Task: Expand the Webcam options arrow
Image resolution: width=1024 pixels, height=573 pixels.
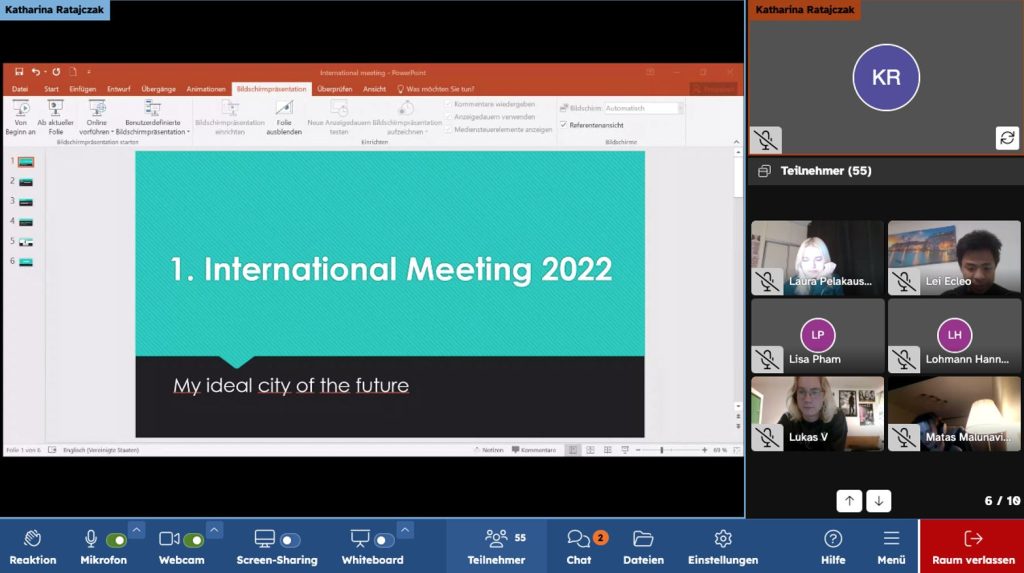Action: pyautogui.click(x=215, y=529)
